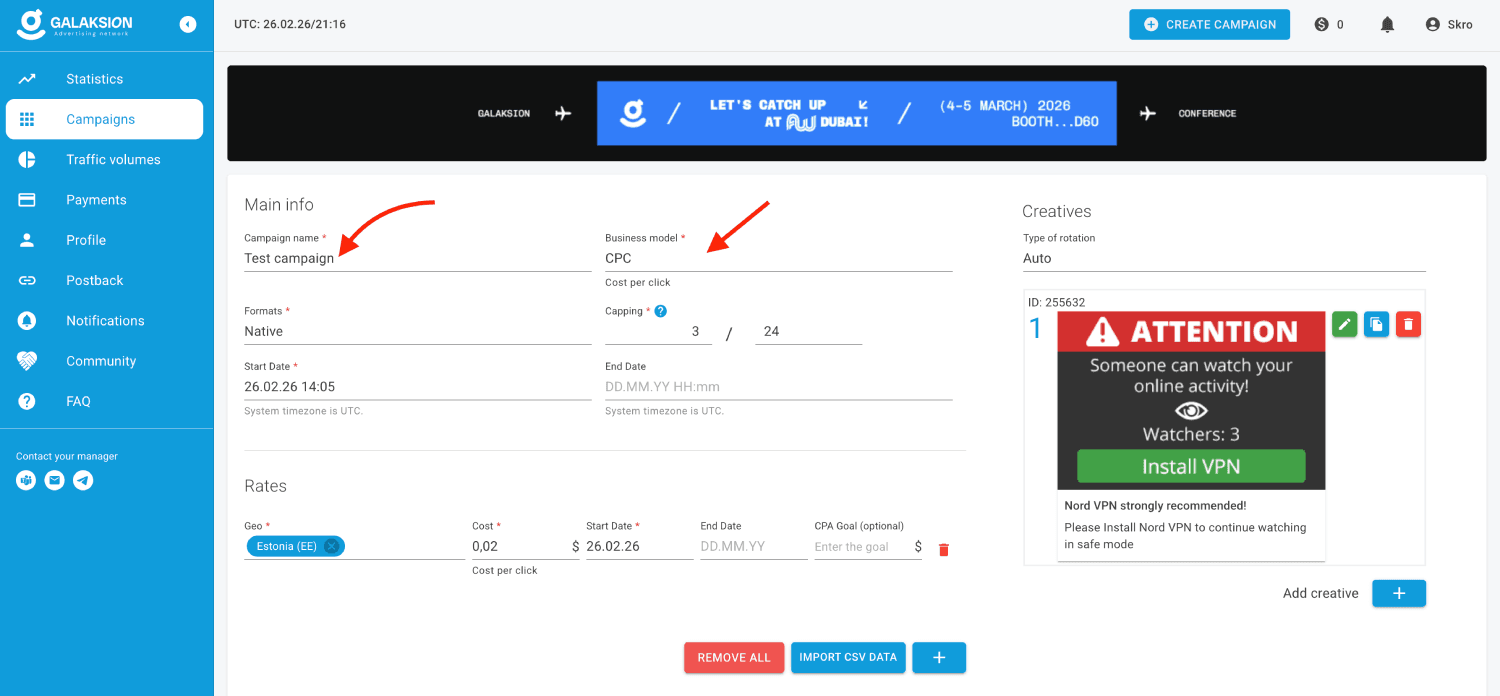
Task: Contact manager via Teams icon
Action: click(x=26, y=481)
